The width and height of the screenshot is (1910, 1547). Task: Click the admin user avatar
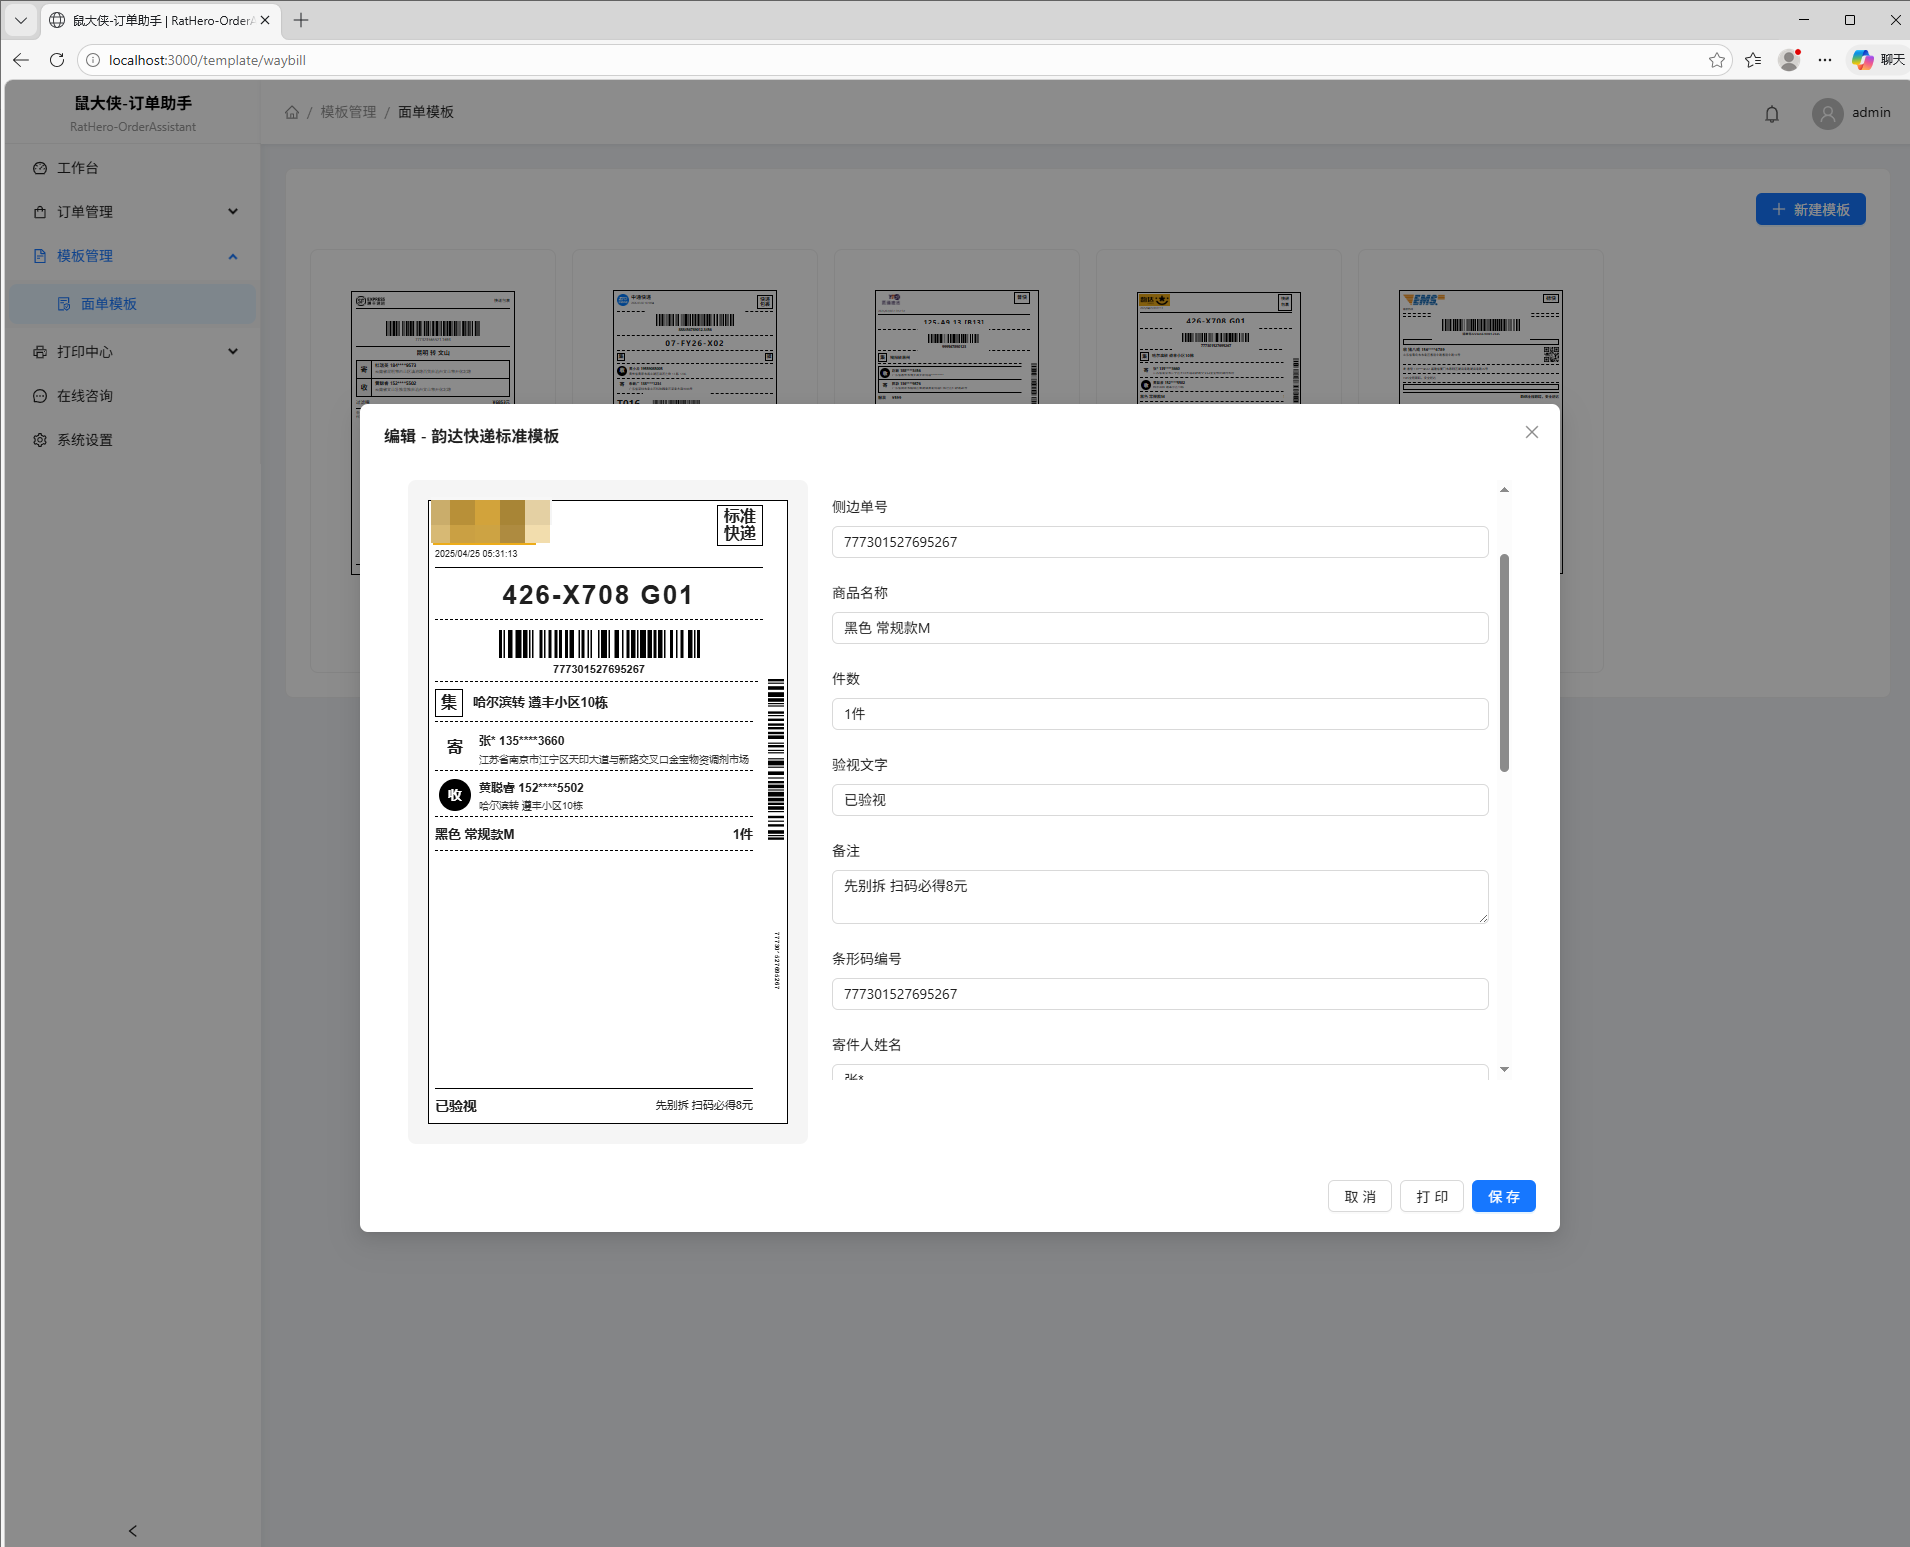pyautogui.click(x=1827, y=114)
